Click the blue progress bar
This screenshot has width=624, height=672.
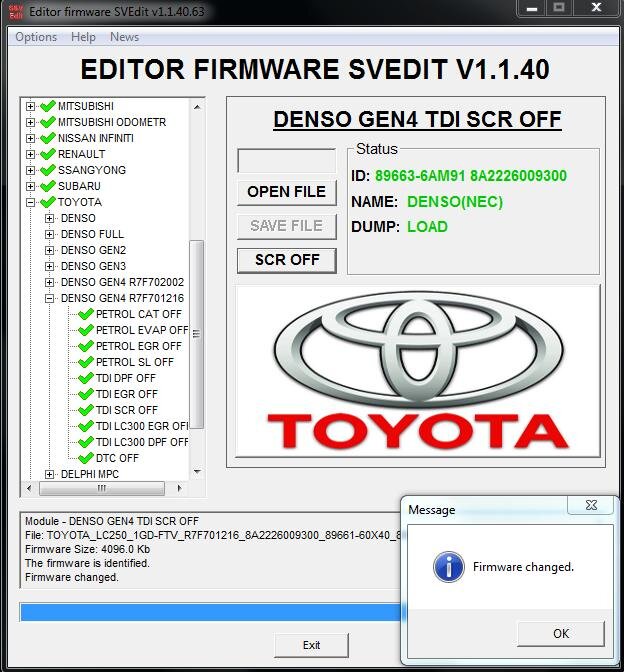[212, 612]
